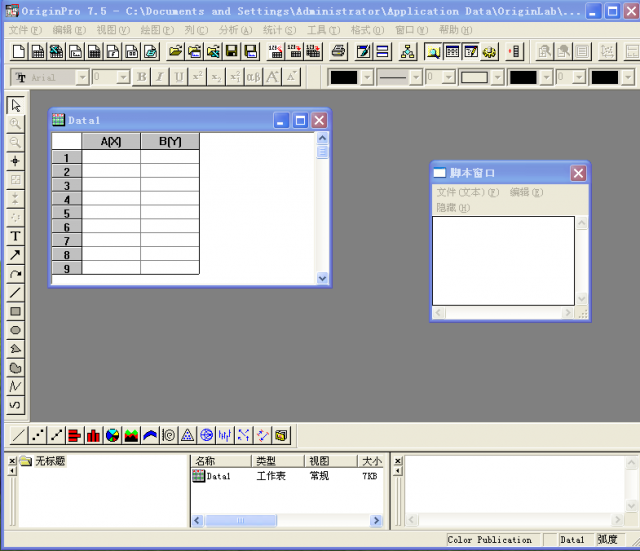Plot data as a scatter graph
Viewport: 640px width, 551px height.
37,435
